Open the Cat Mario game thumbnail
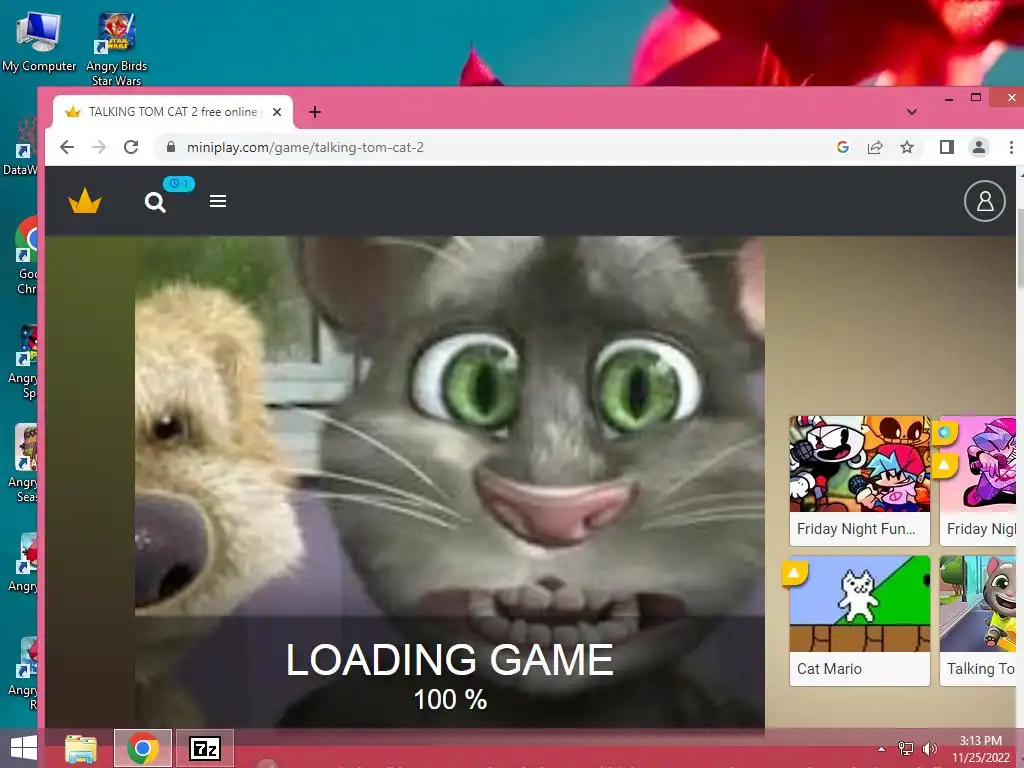1024x768 pixels. click(x=859, y=603)
